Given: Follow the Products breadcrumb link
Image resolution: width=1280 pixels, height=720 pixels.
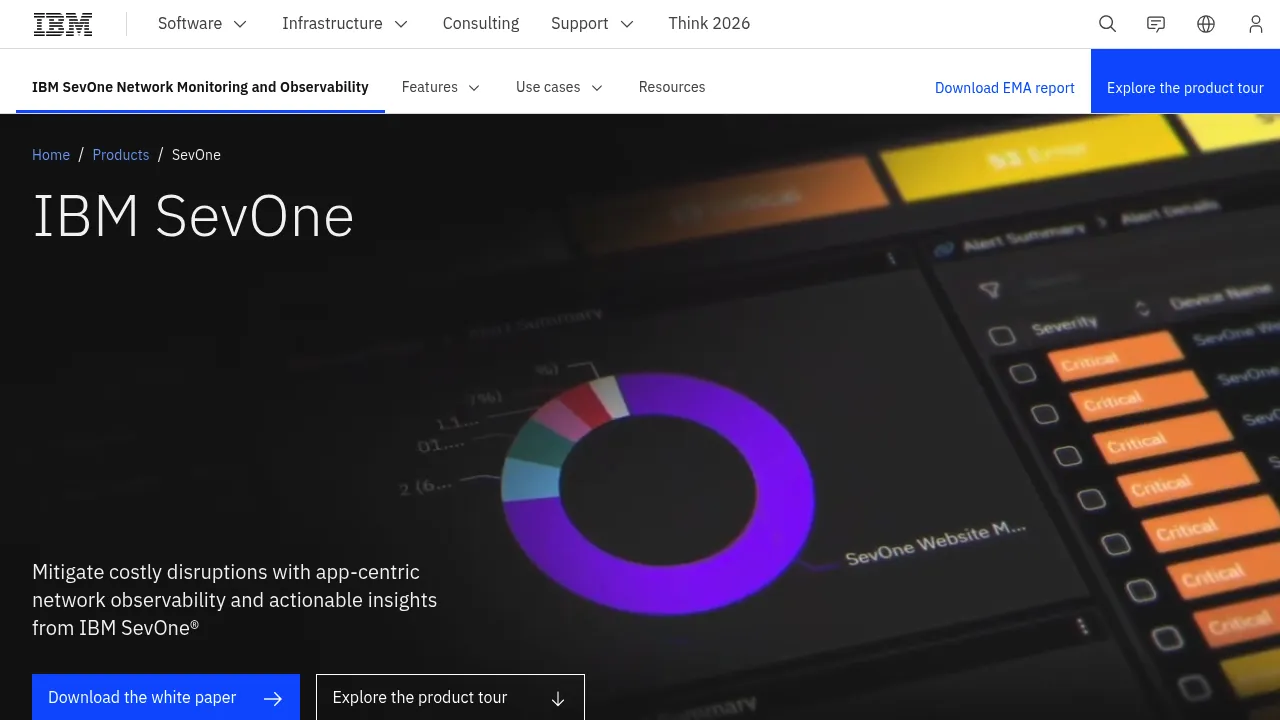Looking at the screenshot, I should pyautogui.click(x=121, y=155).
